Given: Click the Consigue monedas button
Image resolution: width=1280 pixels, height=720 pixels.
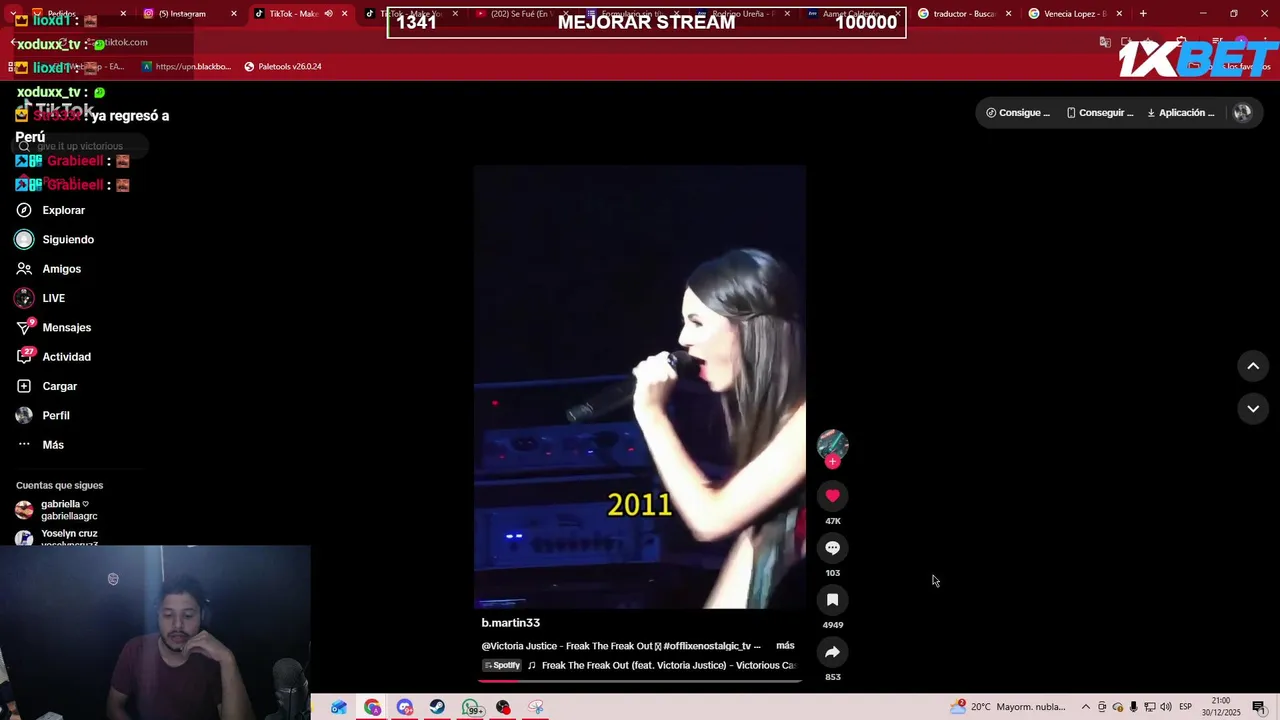Looking at the screenshot, I should (1018, 113).
